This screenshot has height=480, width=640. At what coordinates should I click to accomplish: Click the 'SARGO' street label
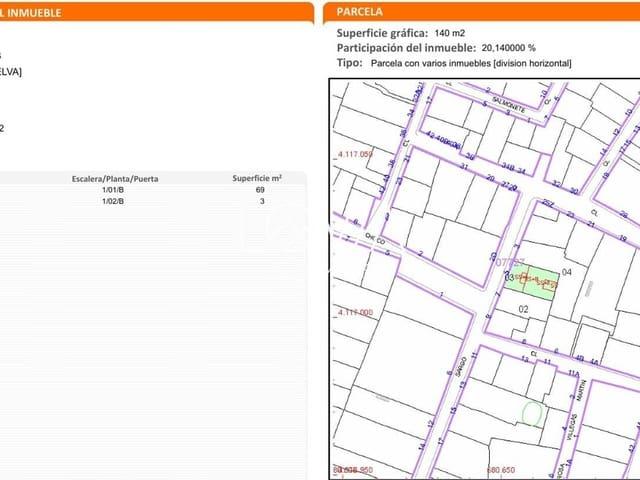tap(461, 367)
